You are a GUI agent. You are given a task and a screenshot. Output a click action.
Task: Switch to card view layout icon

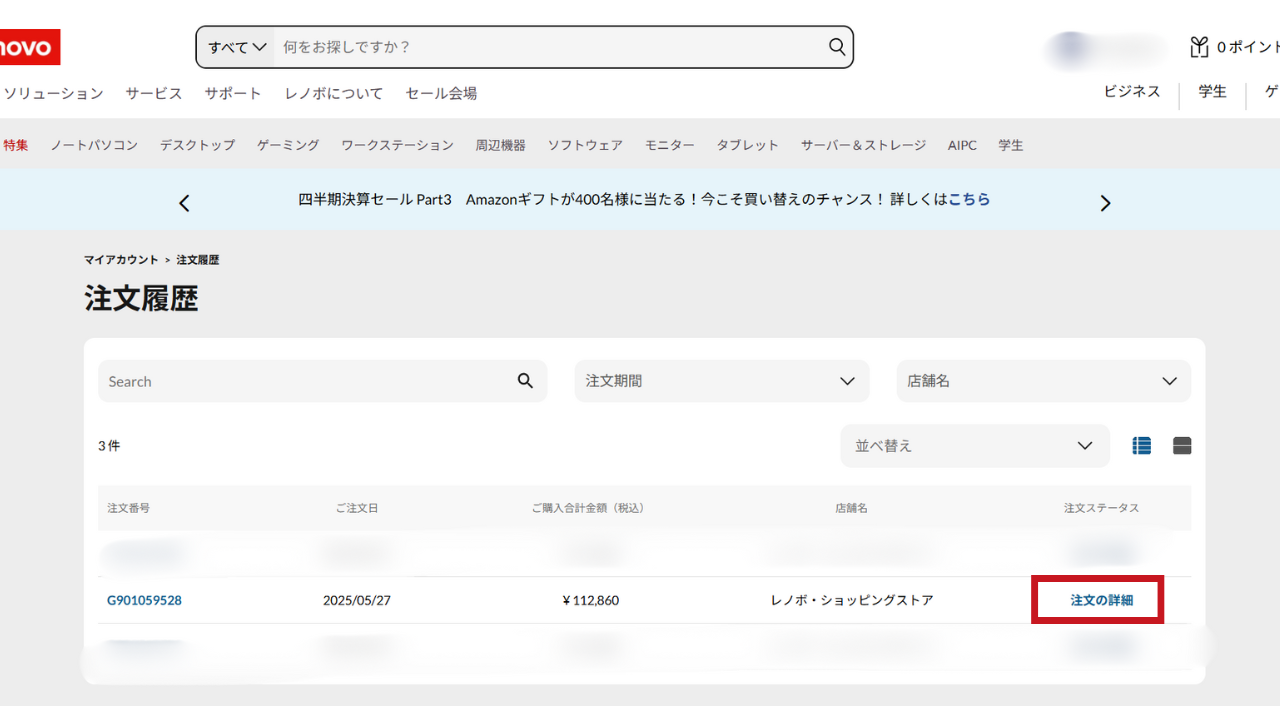tap(1181, 446)
